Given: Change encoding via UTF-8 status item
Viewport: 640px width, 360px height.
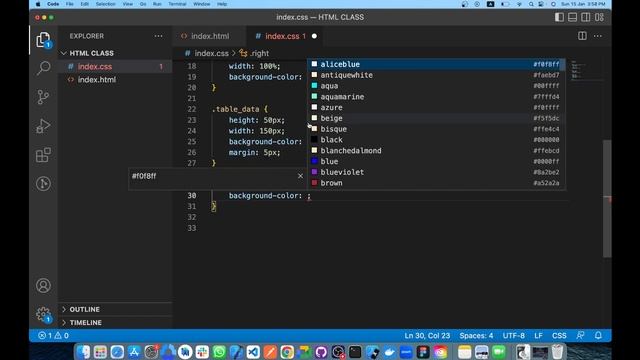Looking at the screenshot, I should tap(514, 336).
